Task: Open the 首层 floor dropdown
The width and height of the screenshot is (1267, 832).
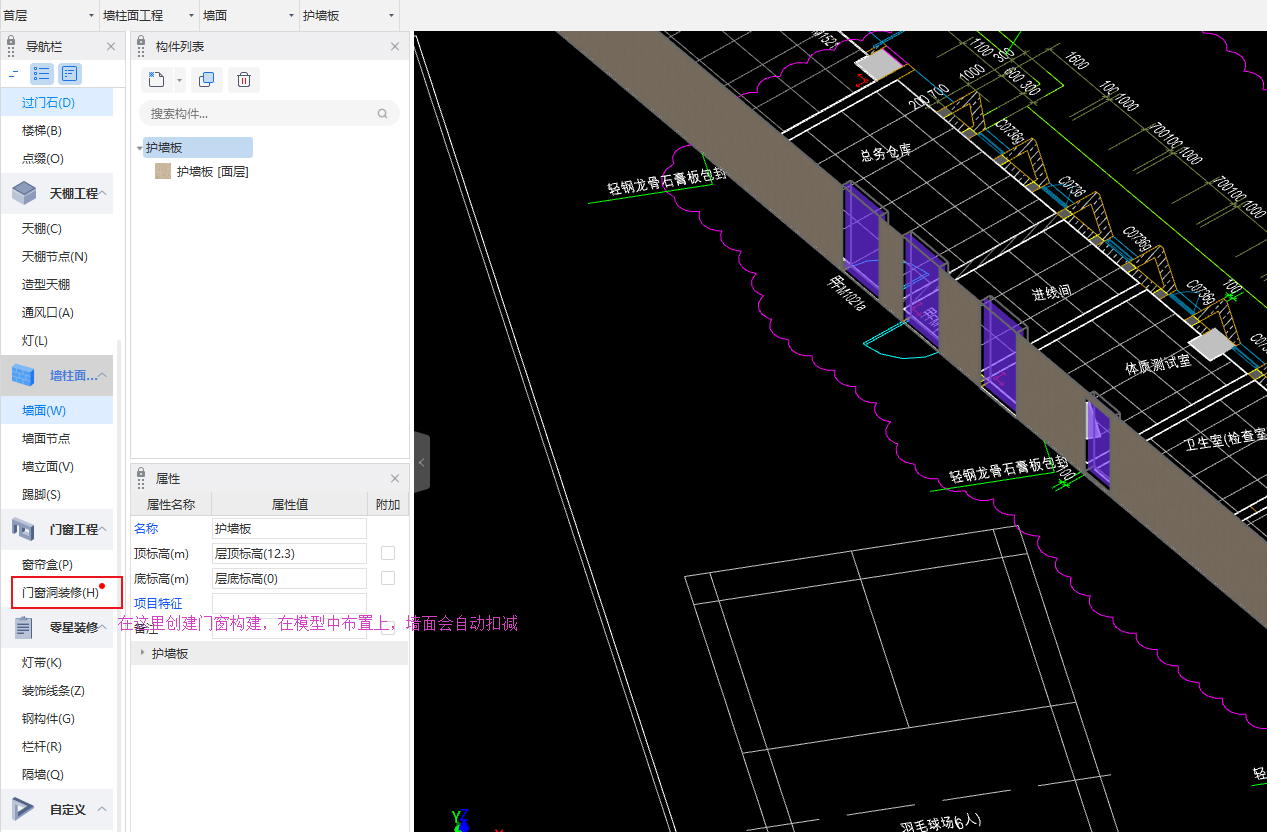Action: point(50,15)
